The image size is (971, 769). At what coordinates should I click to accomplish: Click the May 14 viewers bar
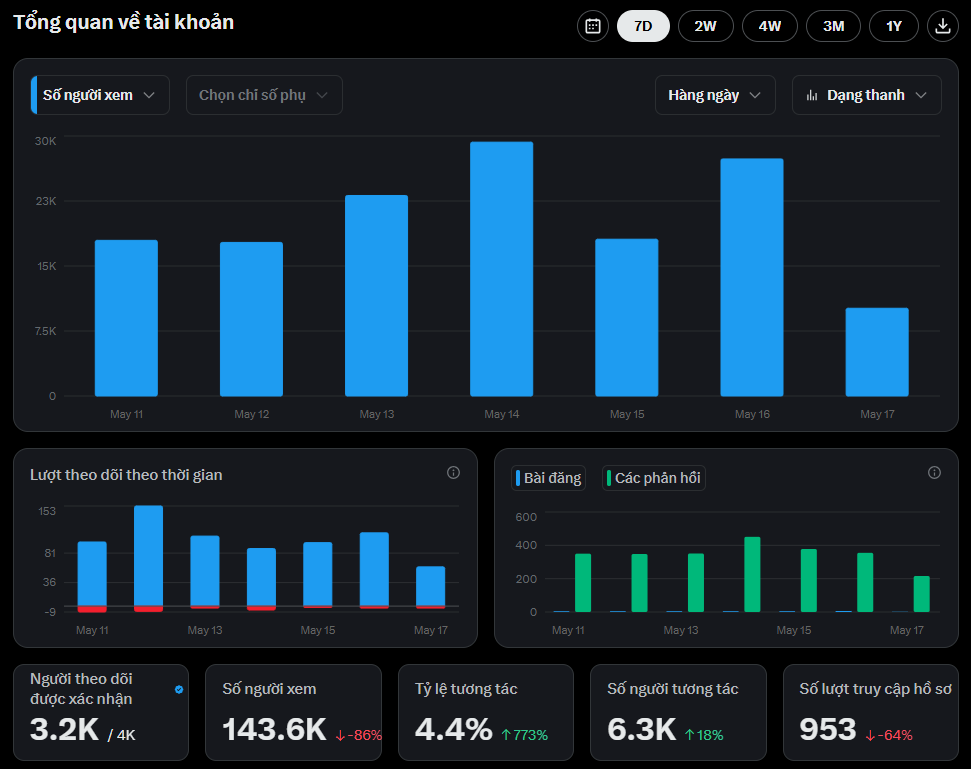[502, 269]
